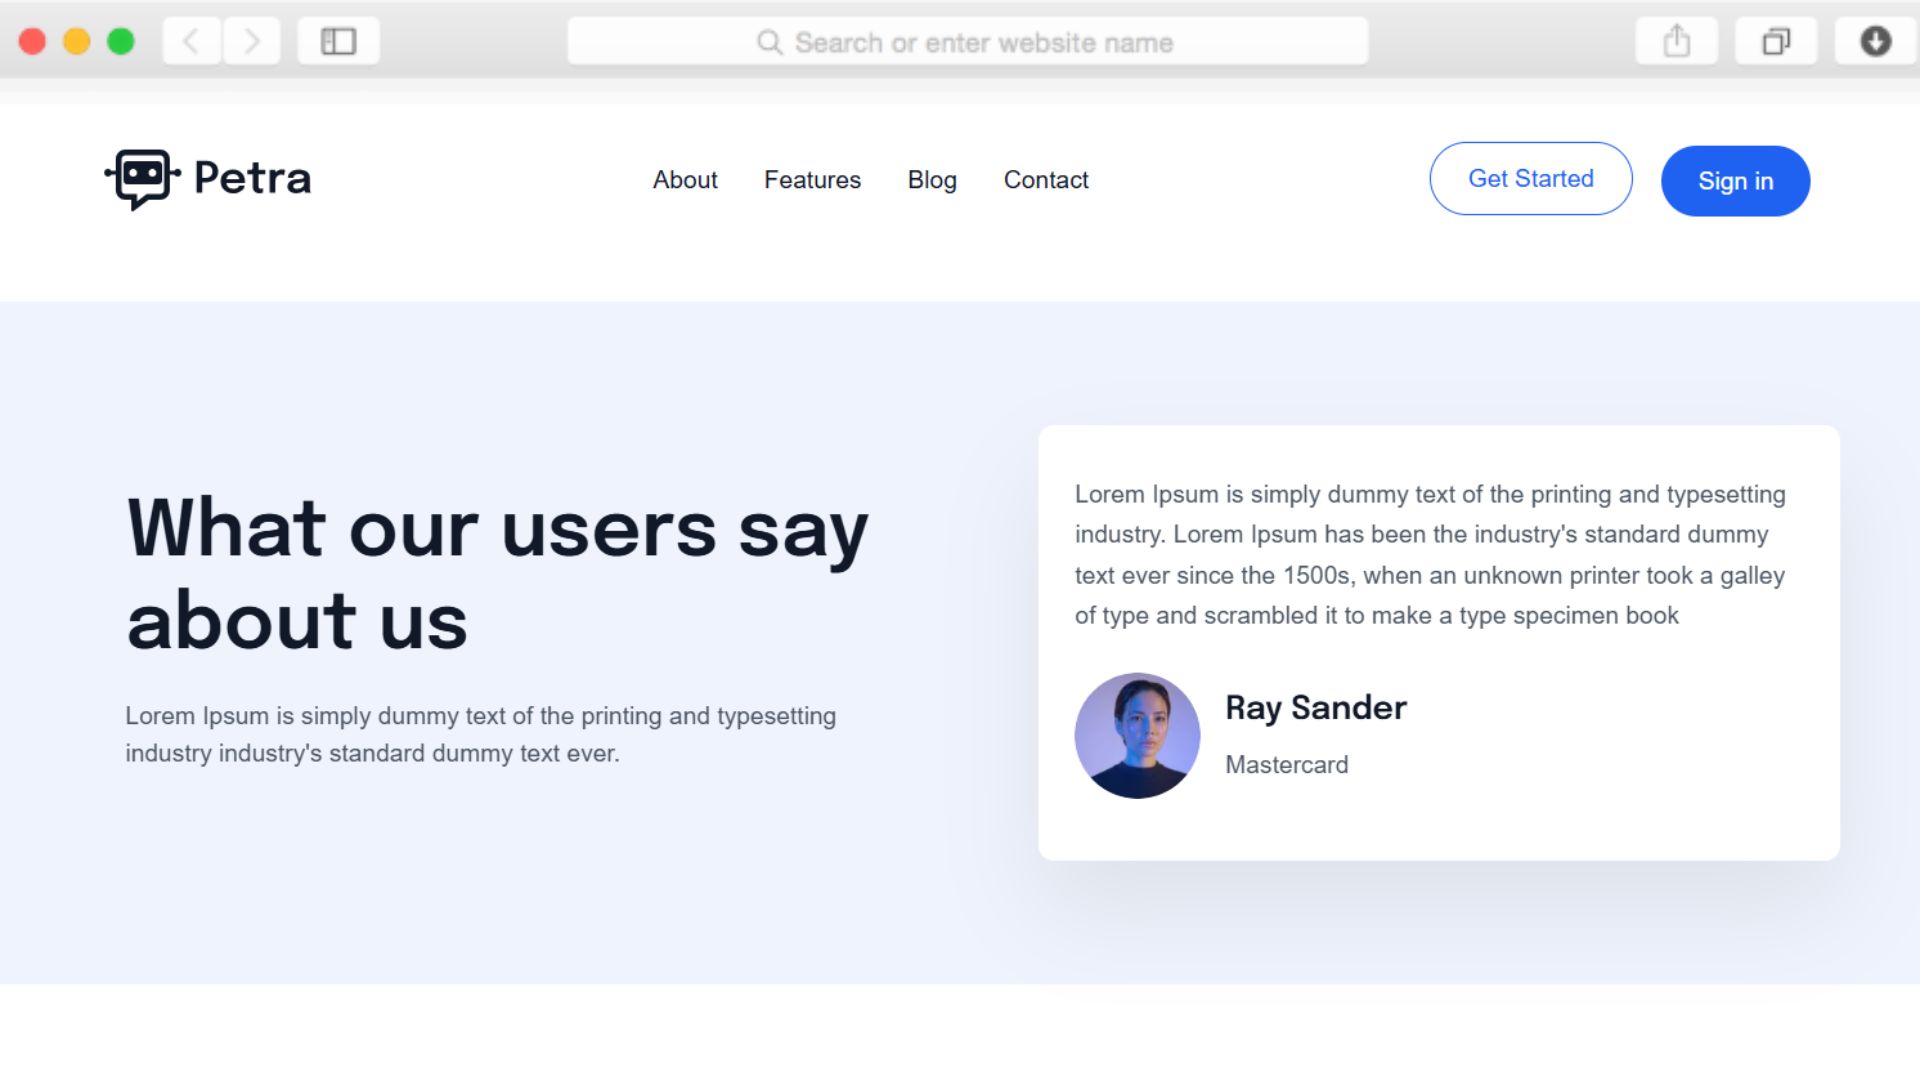This screenshot has height=1080, width=1920.
Task: Toggle the browser sidebar panel
Action: click(x=338, y=42)
